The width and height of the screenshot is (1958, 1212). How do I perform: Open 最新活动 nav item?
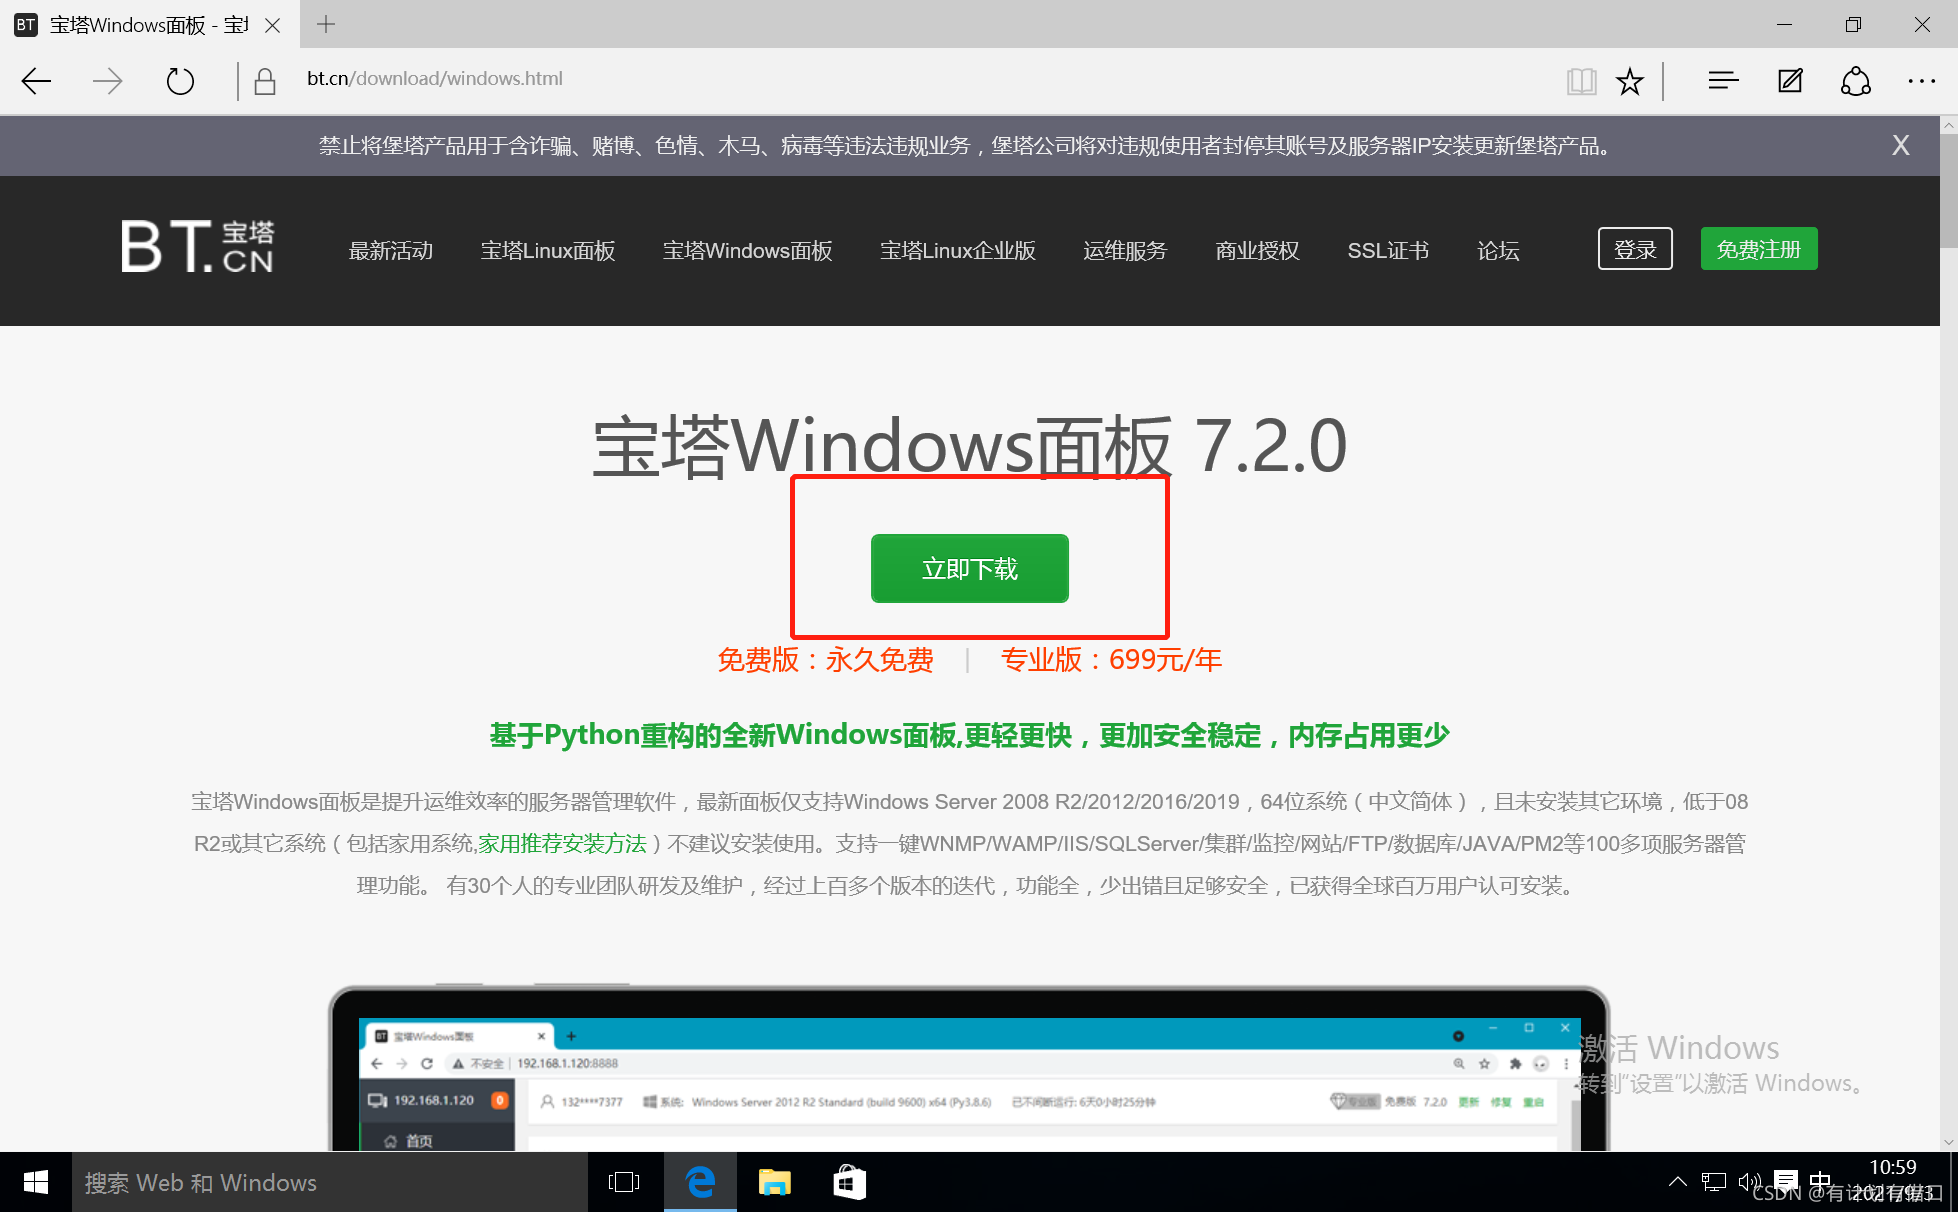[x=391, y=250]
